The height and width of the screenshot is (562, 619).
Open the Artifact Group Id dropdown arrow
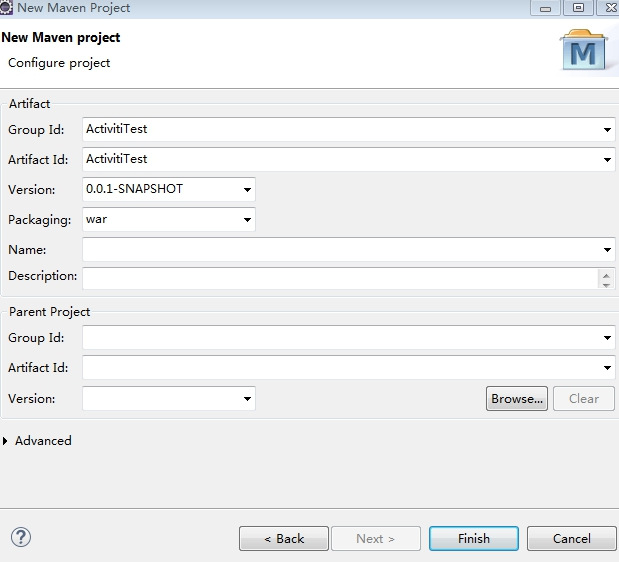607,129
